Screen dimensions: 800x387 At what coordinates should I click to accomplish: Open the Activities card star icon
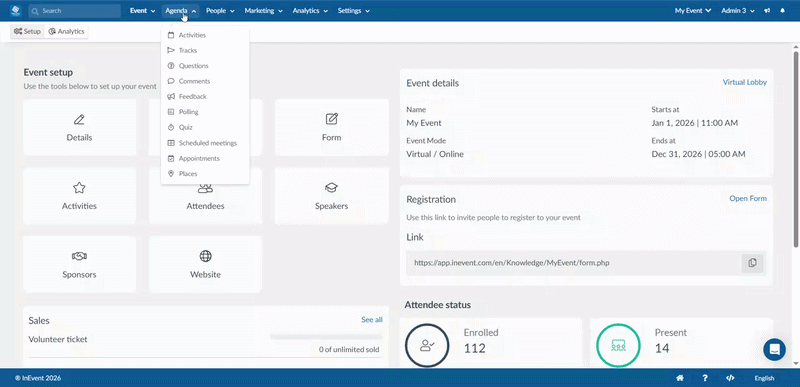click(x=79, y=188)
